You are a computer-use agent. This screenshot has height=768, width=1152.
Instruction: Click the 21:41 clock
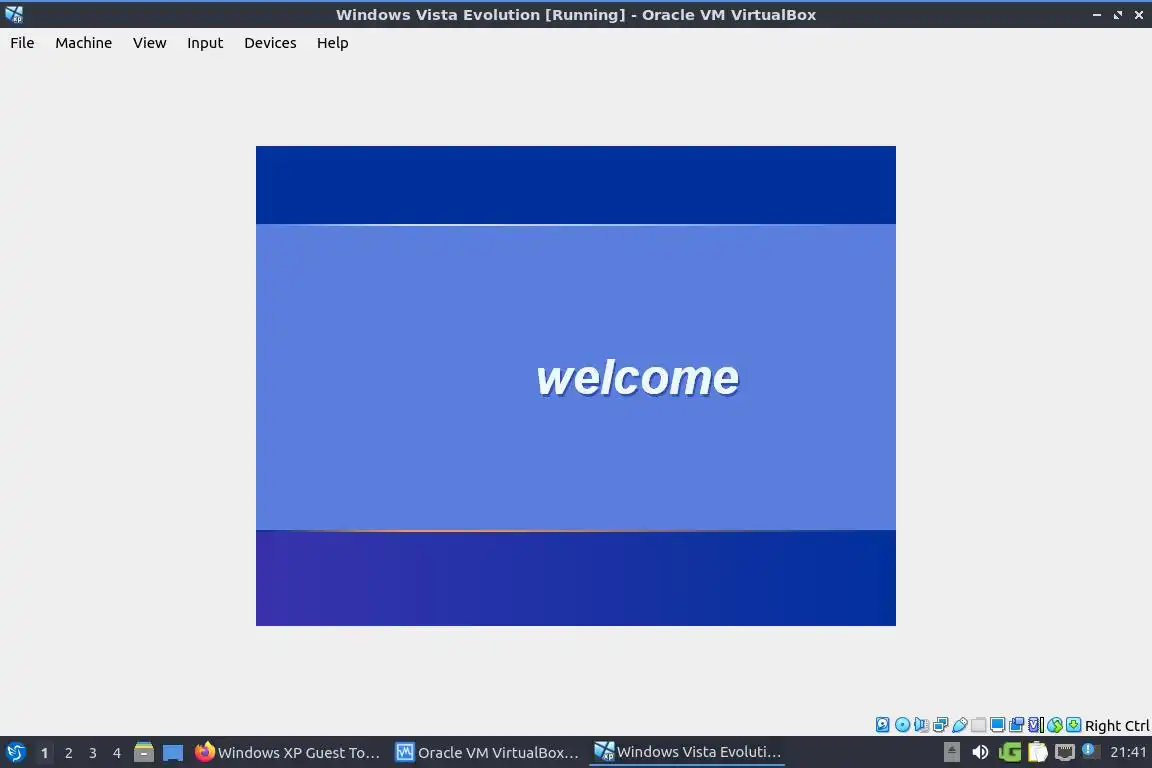pos(1128,752)
